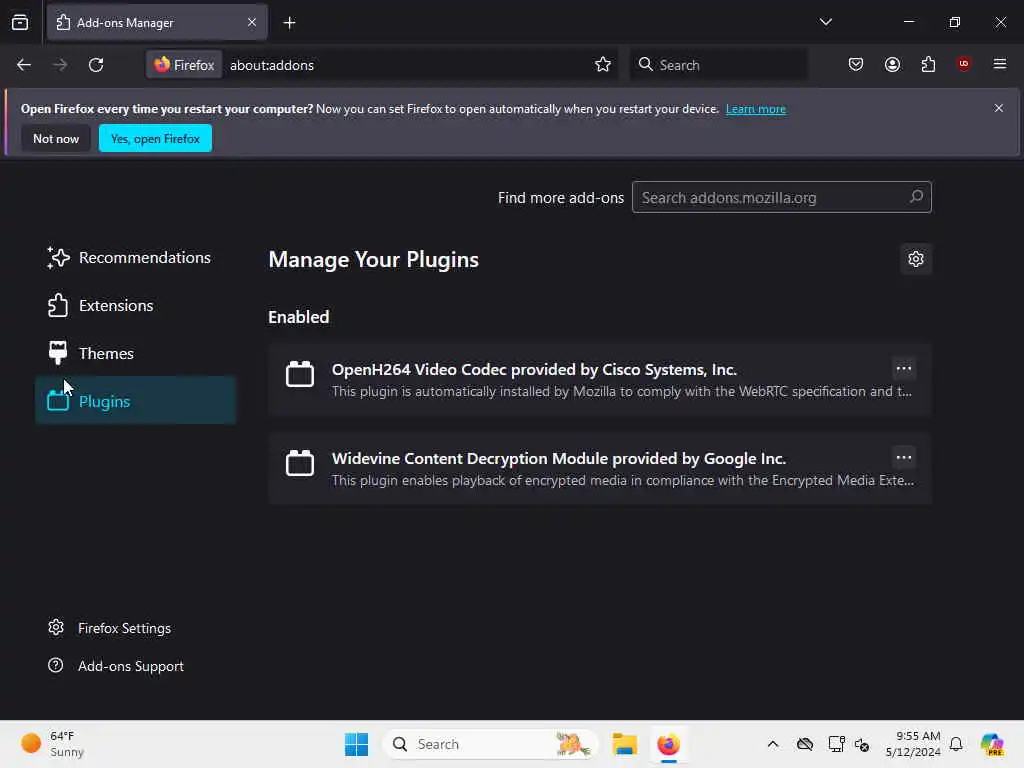Open File Explorer from the taskbar

click(x=624, y=744)
